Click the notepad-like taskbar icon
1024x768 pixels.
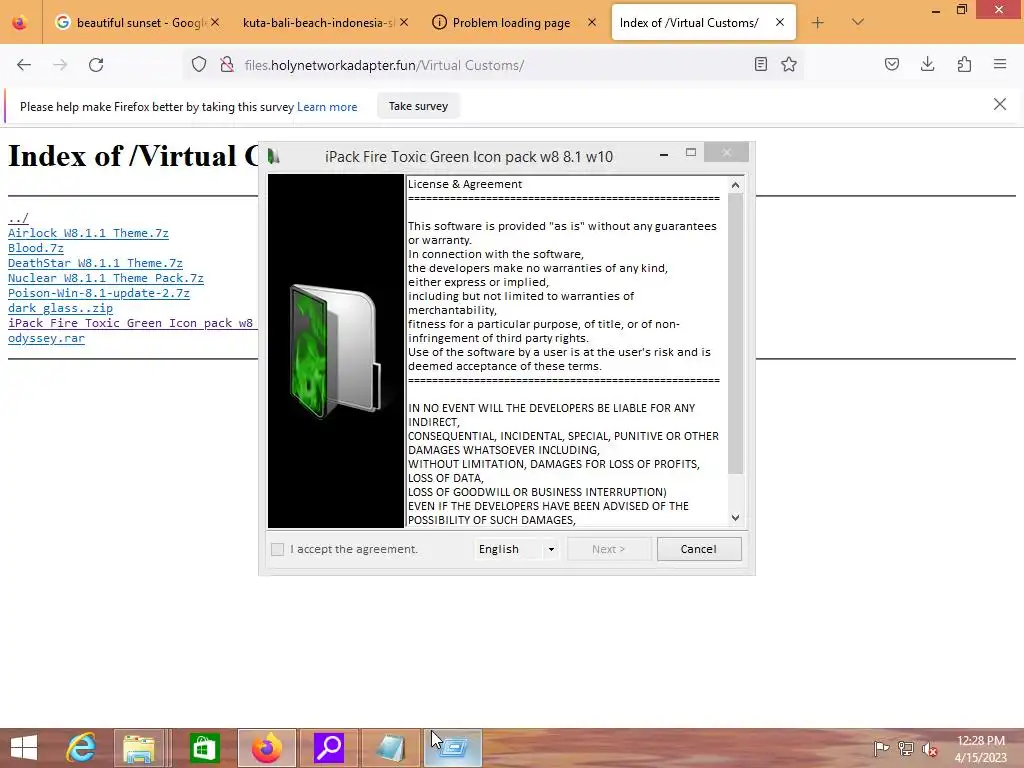tap(391, 748)
